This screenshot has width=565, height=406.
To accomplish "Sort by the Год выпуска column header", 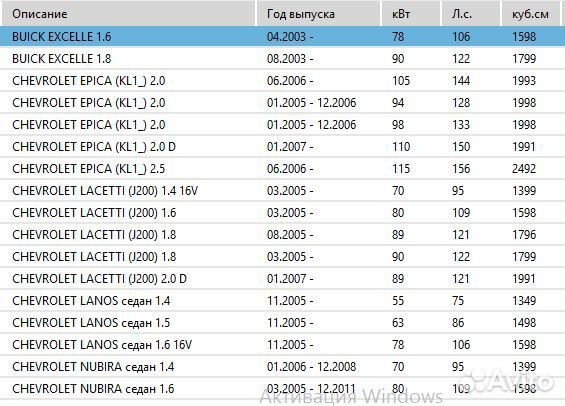I will (319, 14).
